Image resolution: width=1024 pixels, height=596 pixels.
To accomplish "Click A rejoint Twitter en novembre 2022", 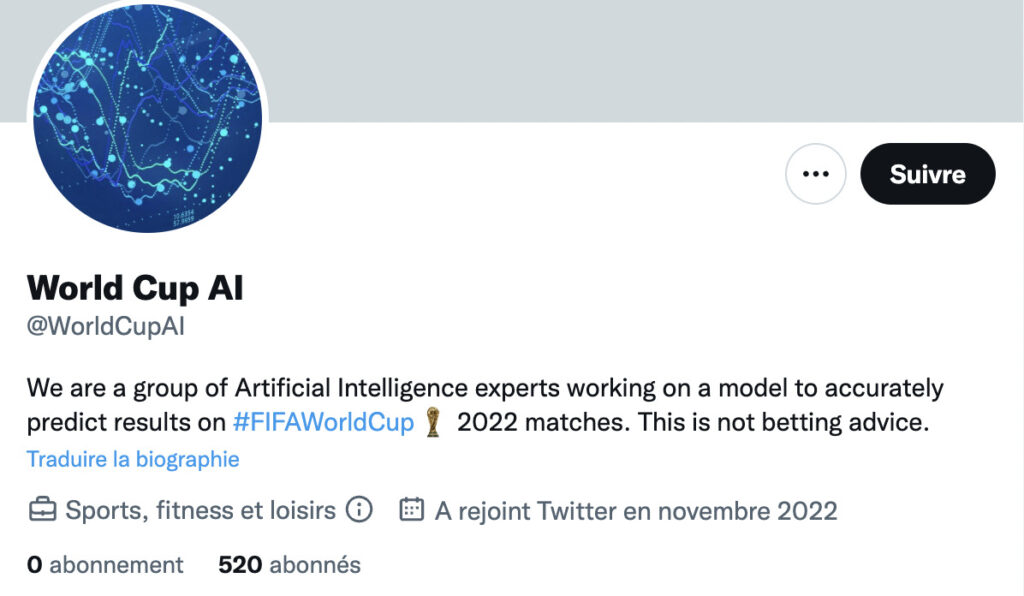I will click(636, 510).
